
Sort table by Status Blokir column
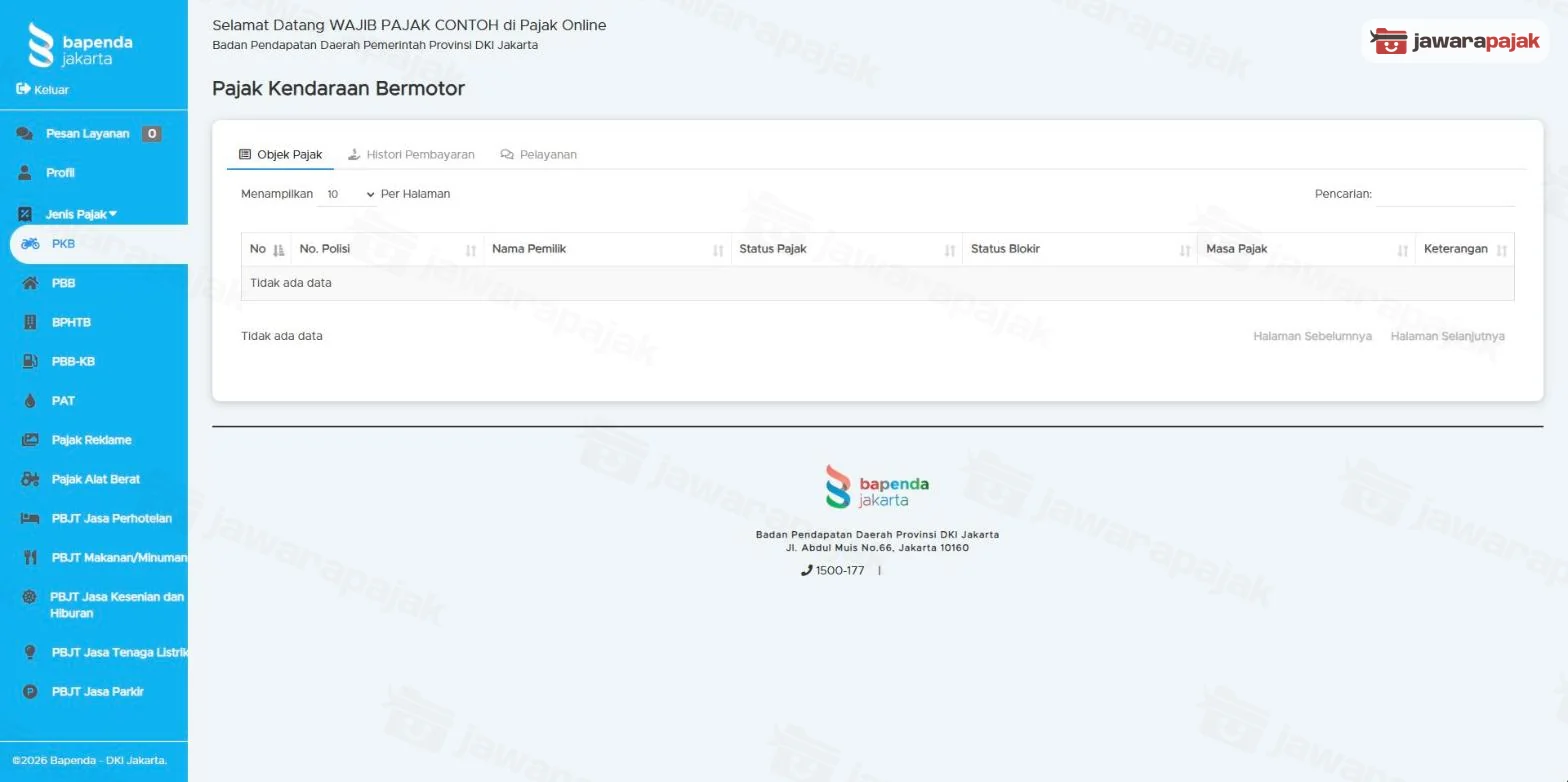click(x=1080, y=249)
